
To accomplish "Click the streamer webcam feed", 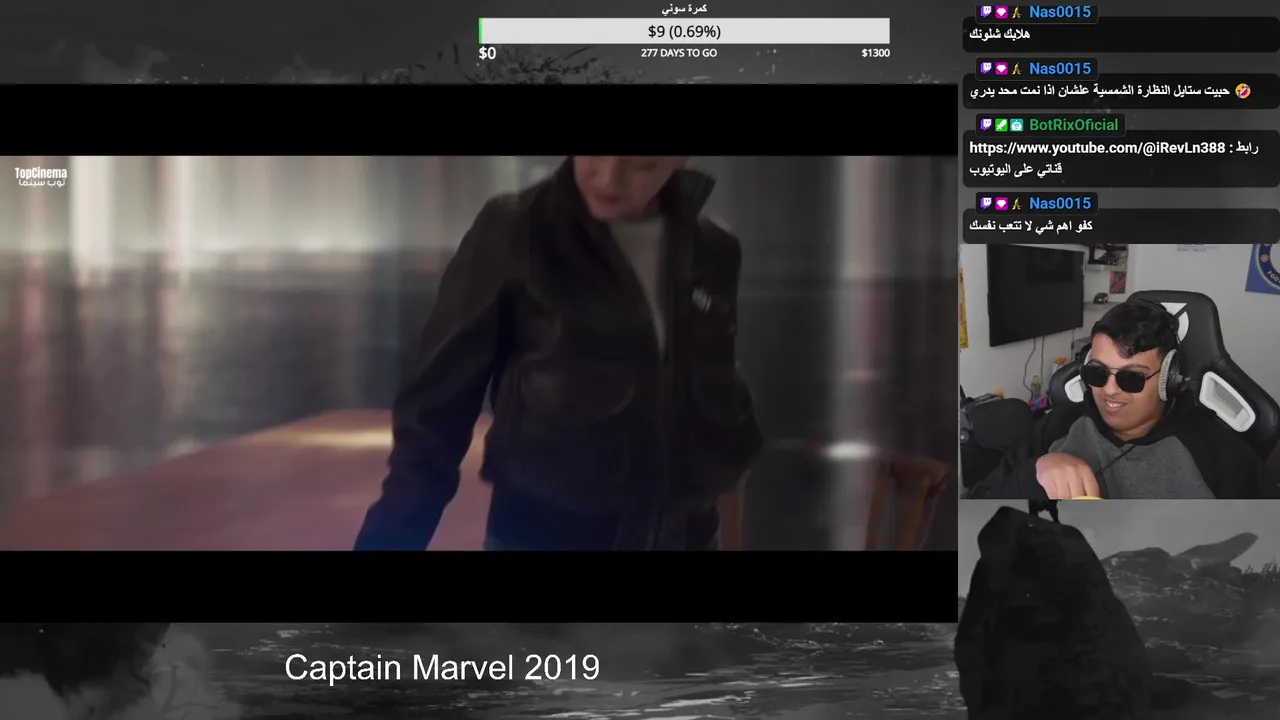I will point(1119,372).
